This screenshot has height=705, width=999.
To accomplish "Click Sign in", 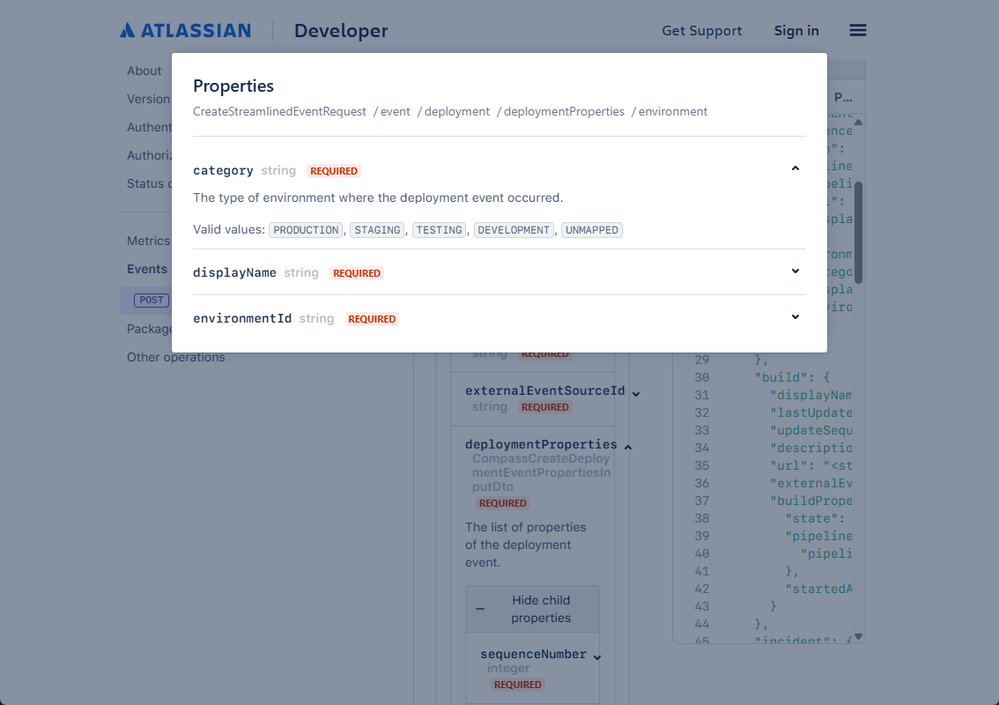I will (x=796, y=31).
